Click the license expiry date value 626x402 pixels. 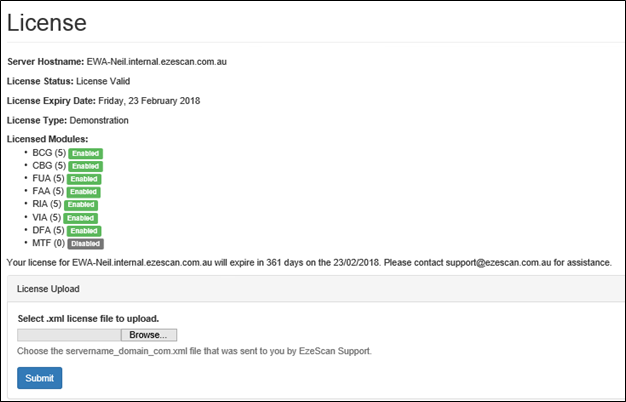click(157, 101)
